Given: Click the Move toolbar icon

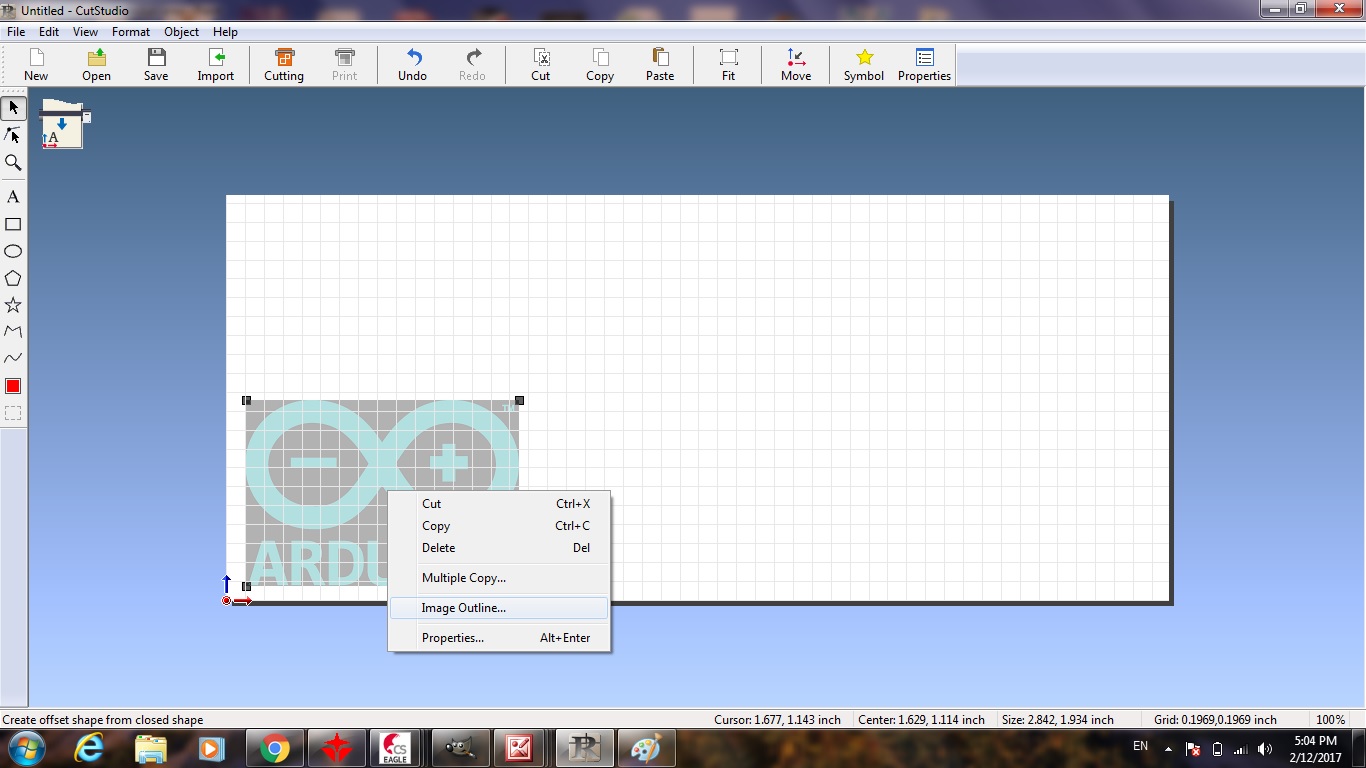Looking at the screenshot, I should coord(796,65).
